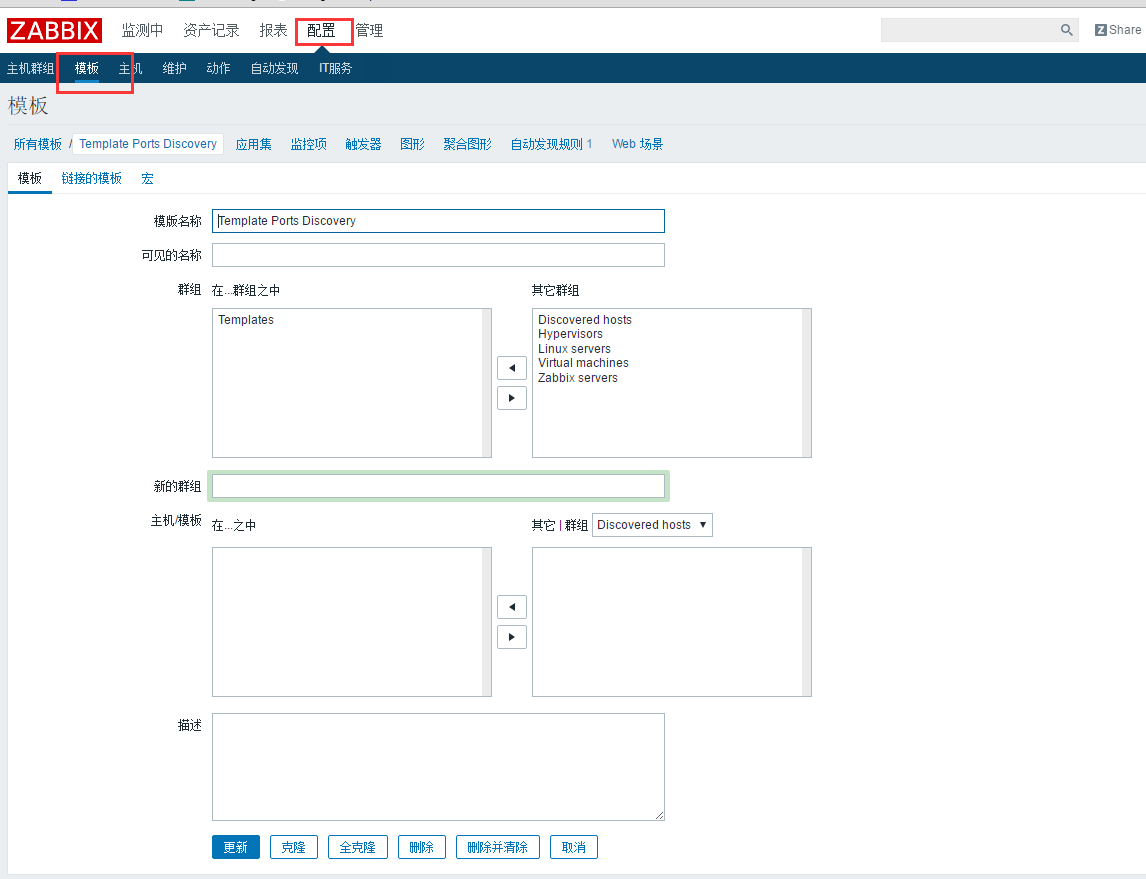Screen dimensions: 1146x879
Task: Go to 主机群组 submenu
Action: click(x=31, y=68)
